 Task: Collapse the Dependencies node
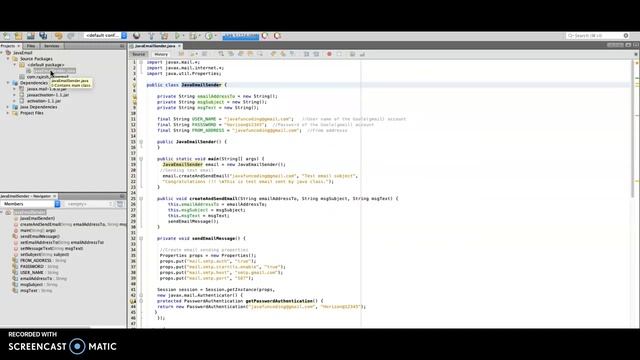[x=8, y=83]
